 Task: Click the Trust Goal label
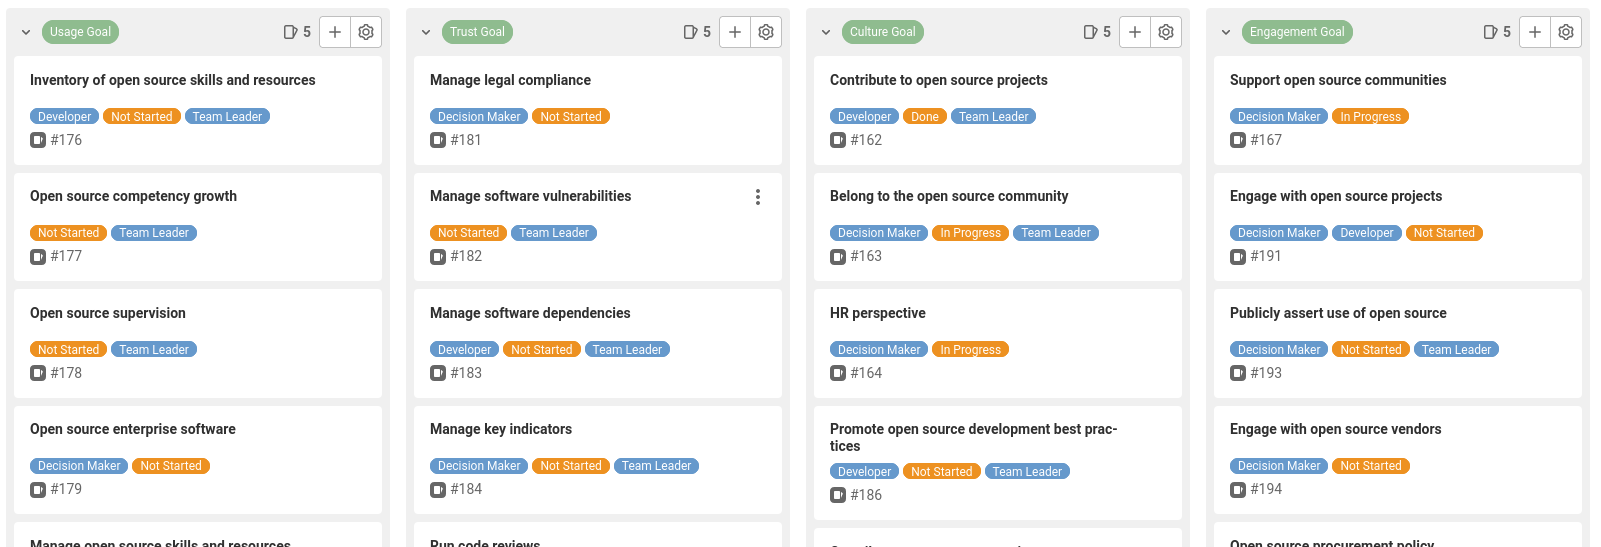pyautogui.click(x=477, y=32)
